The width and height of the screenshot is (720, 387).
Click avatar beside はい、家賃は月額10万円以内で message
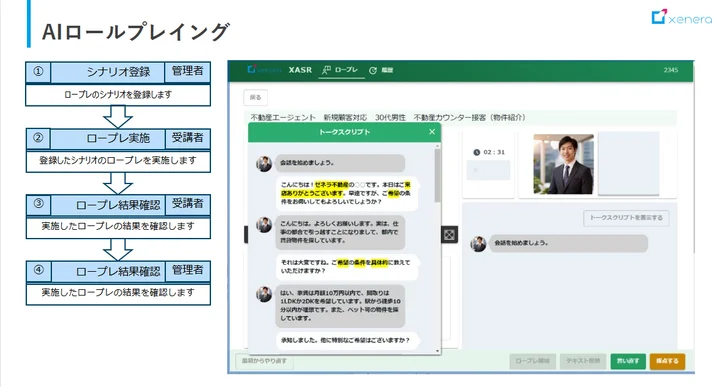click(264, 294)
